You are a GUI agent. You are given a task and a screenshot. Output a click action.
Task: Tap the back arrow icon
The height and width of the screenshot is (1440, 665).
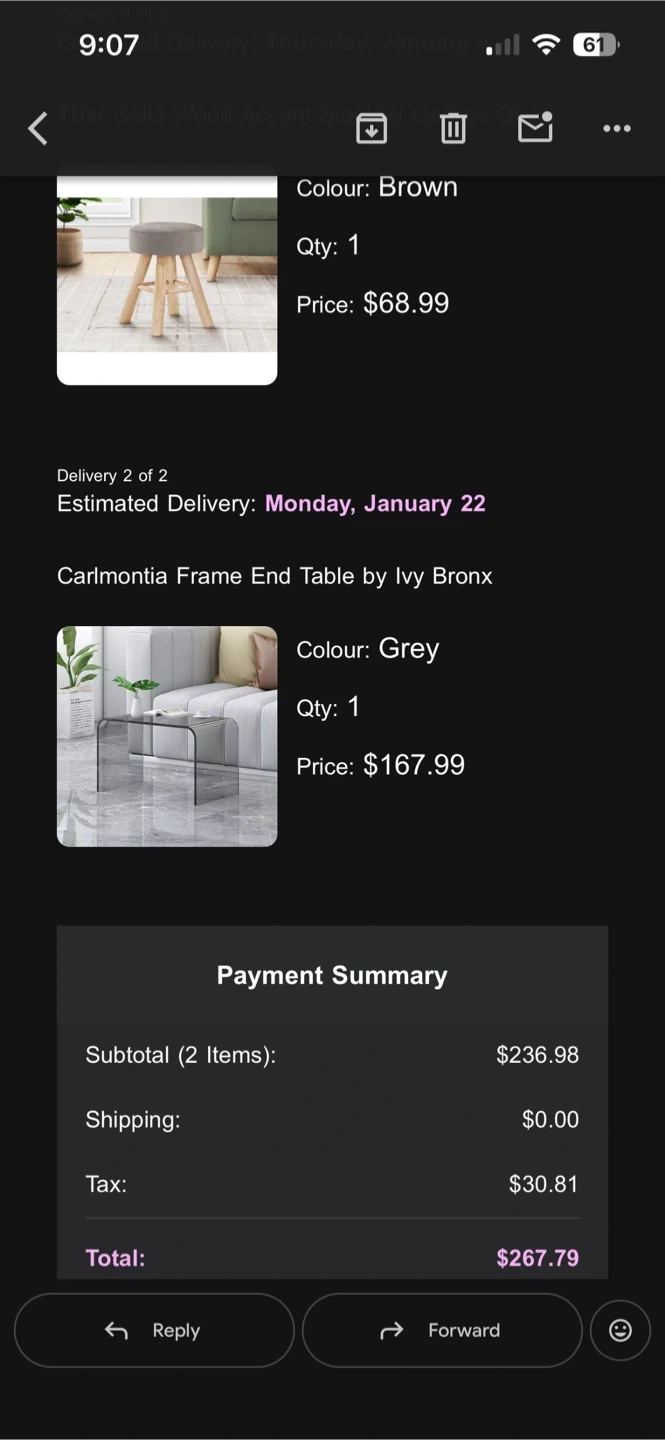point(38,128)
